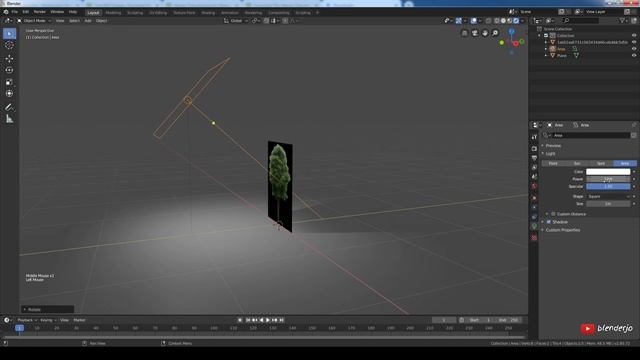
Task: Open the Output properties tab
Action: point(534,158)
